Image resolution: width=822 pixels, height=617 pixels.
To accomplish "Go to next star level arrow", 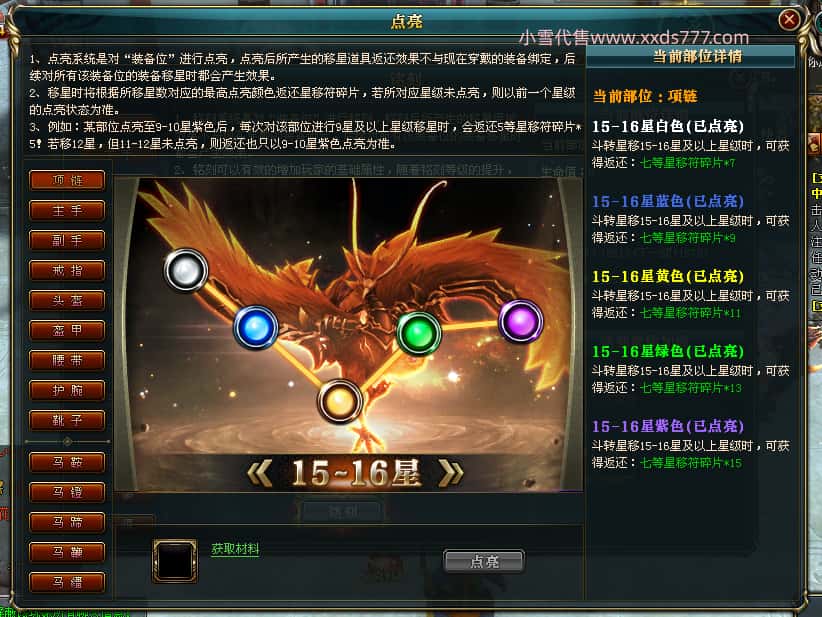I will coord(450,472).
